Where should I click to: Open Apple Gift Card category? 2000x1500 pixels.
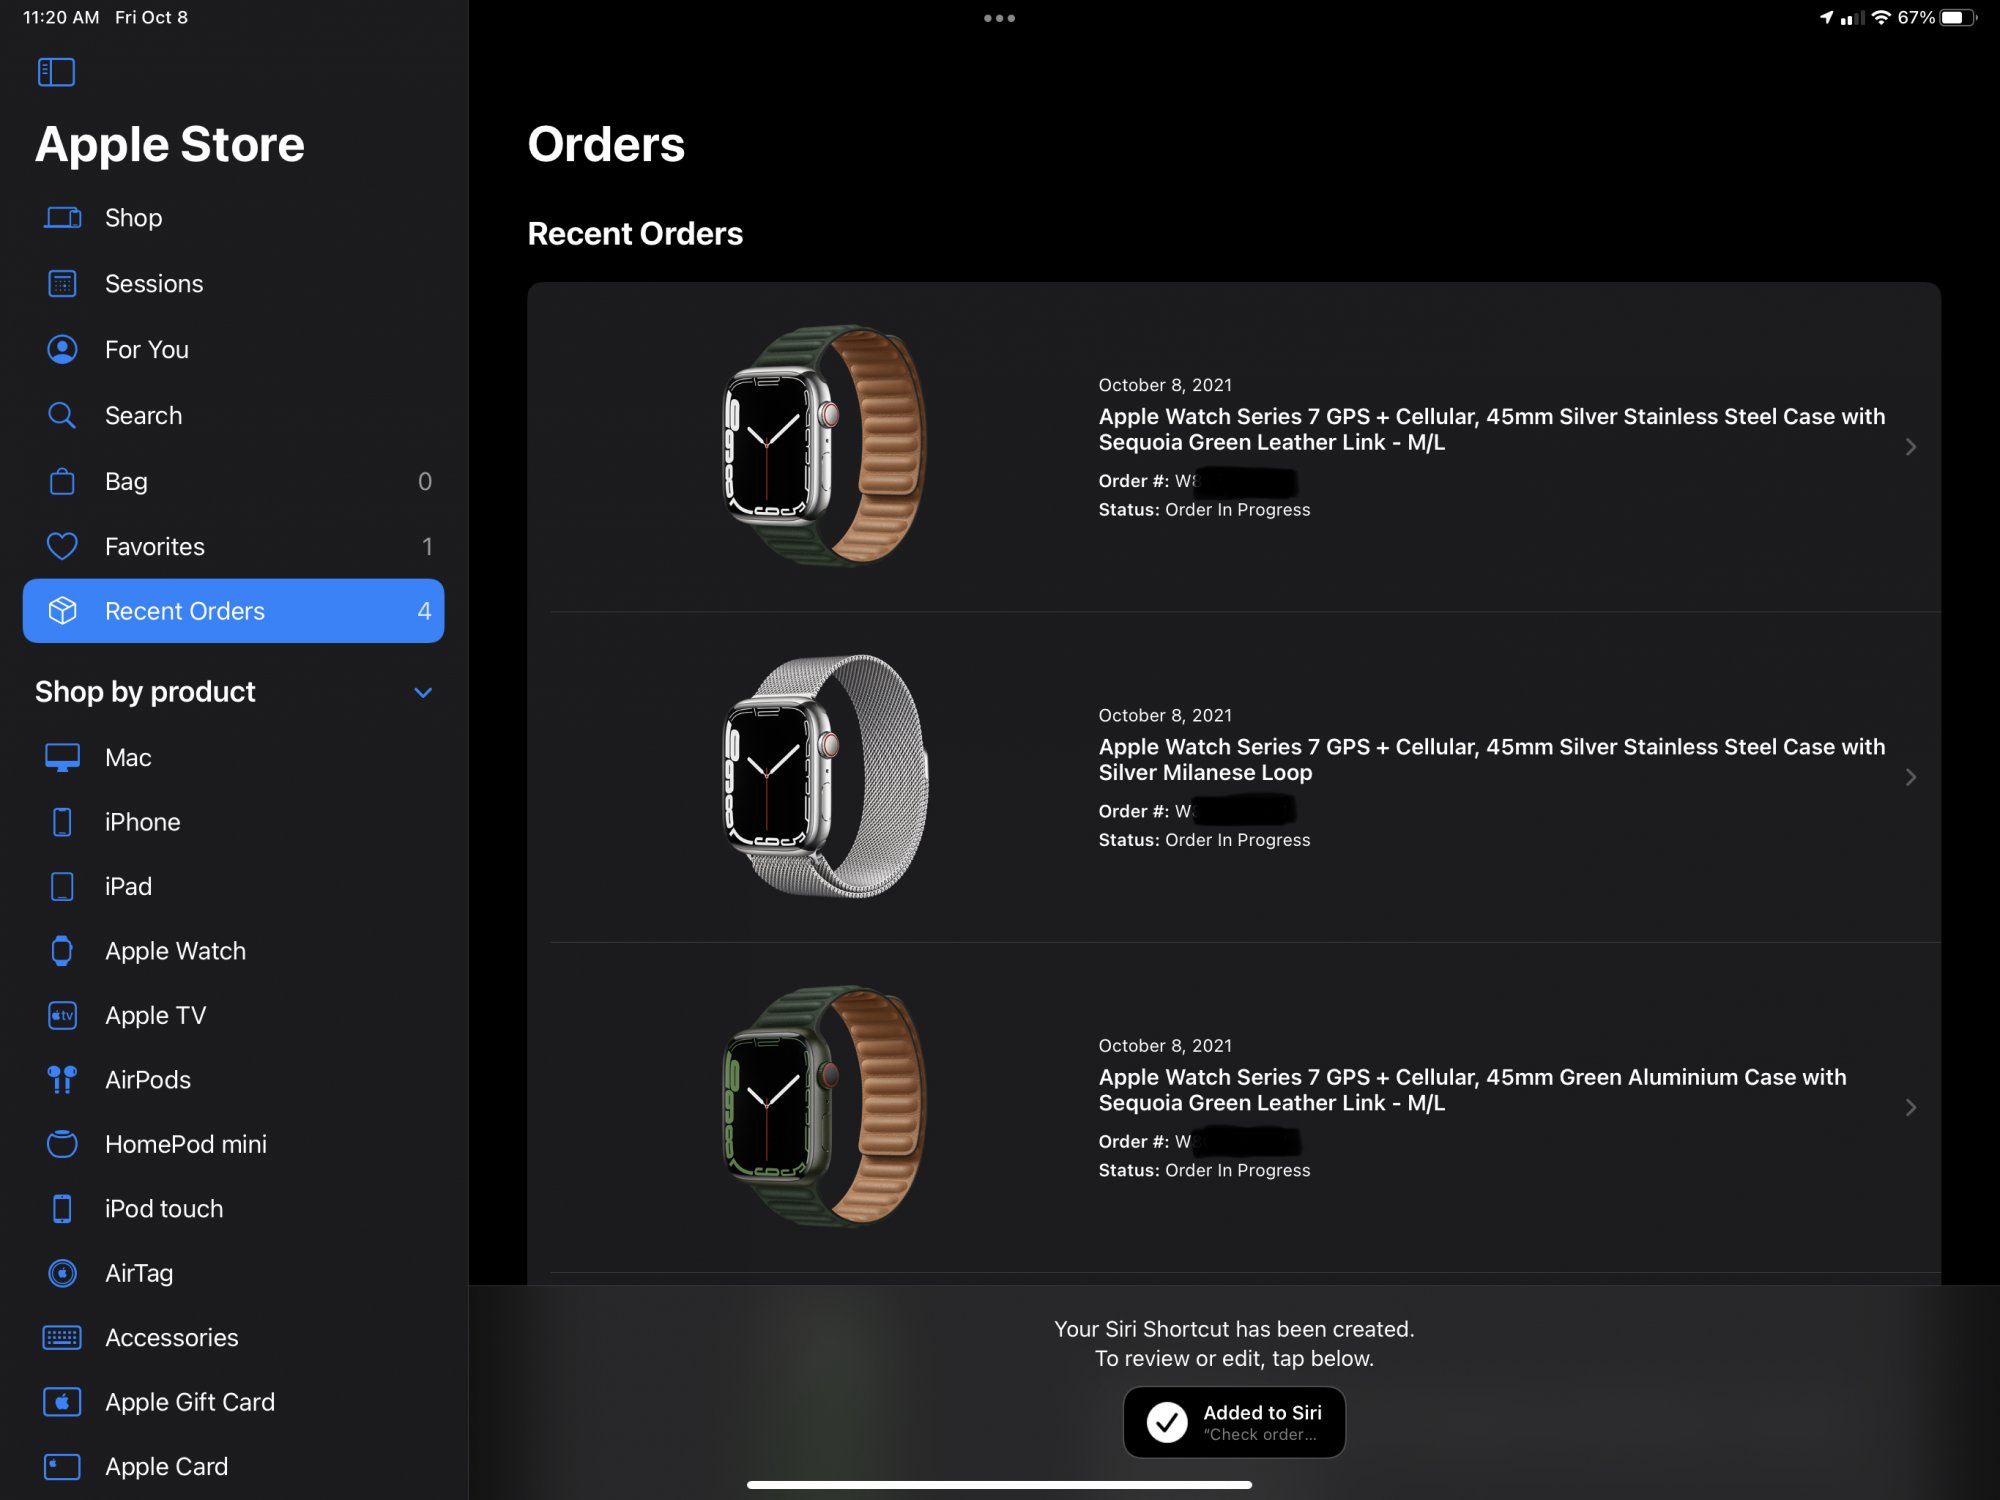[189, 1402]
